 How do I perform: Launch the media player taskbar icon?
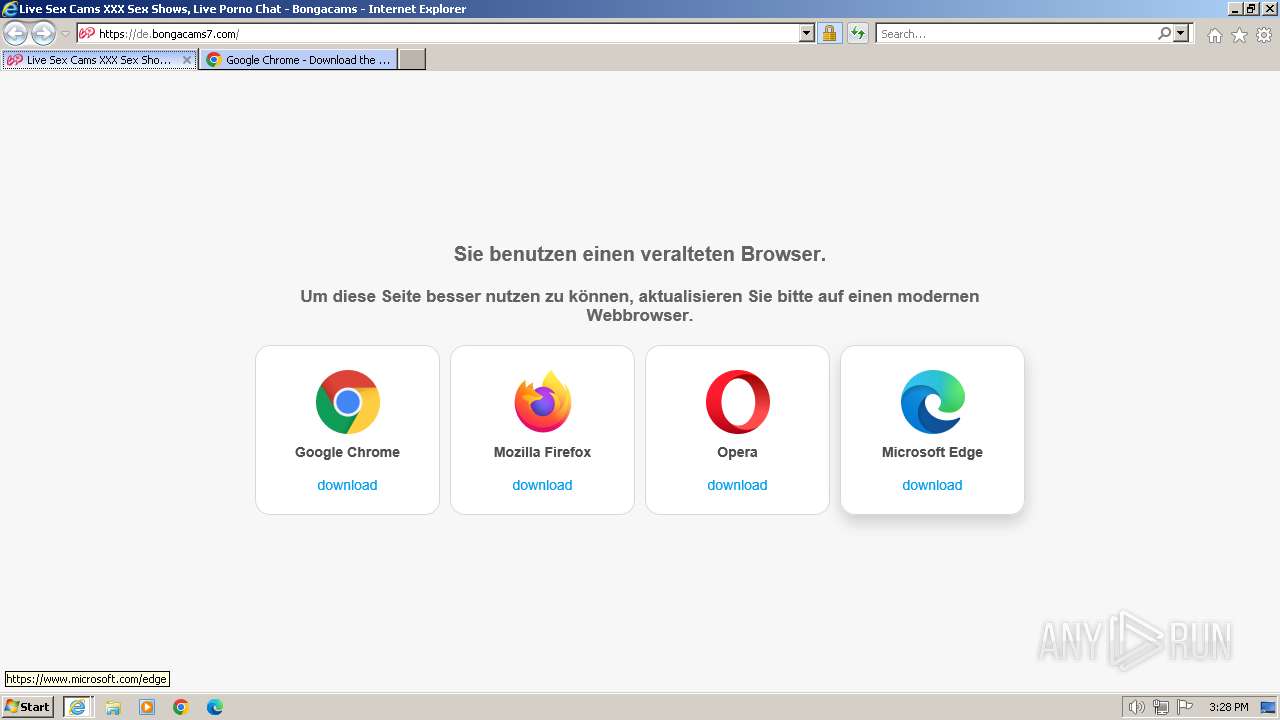point(147,707)
